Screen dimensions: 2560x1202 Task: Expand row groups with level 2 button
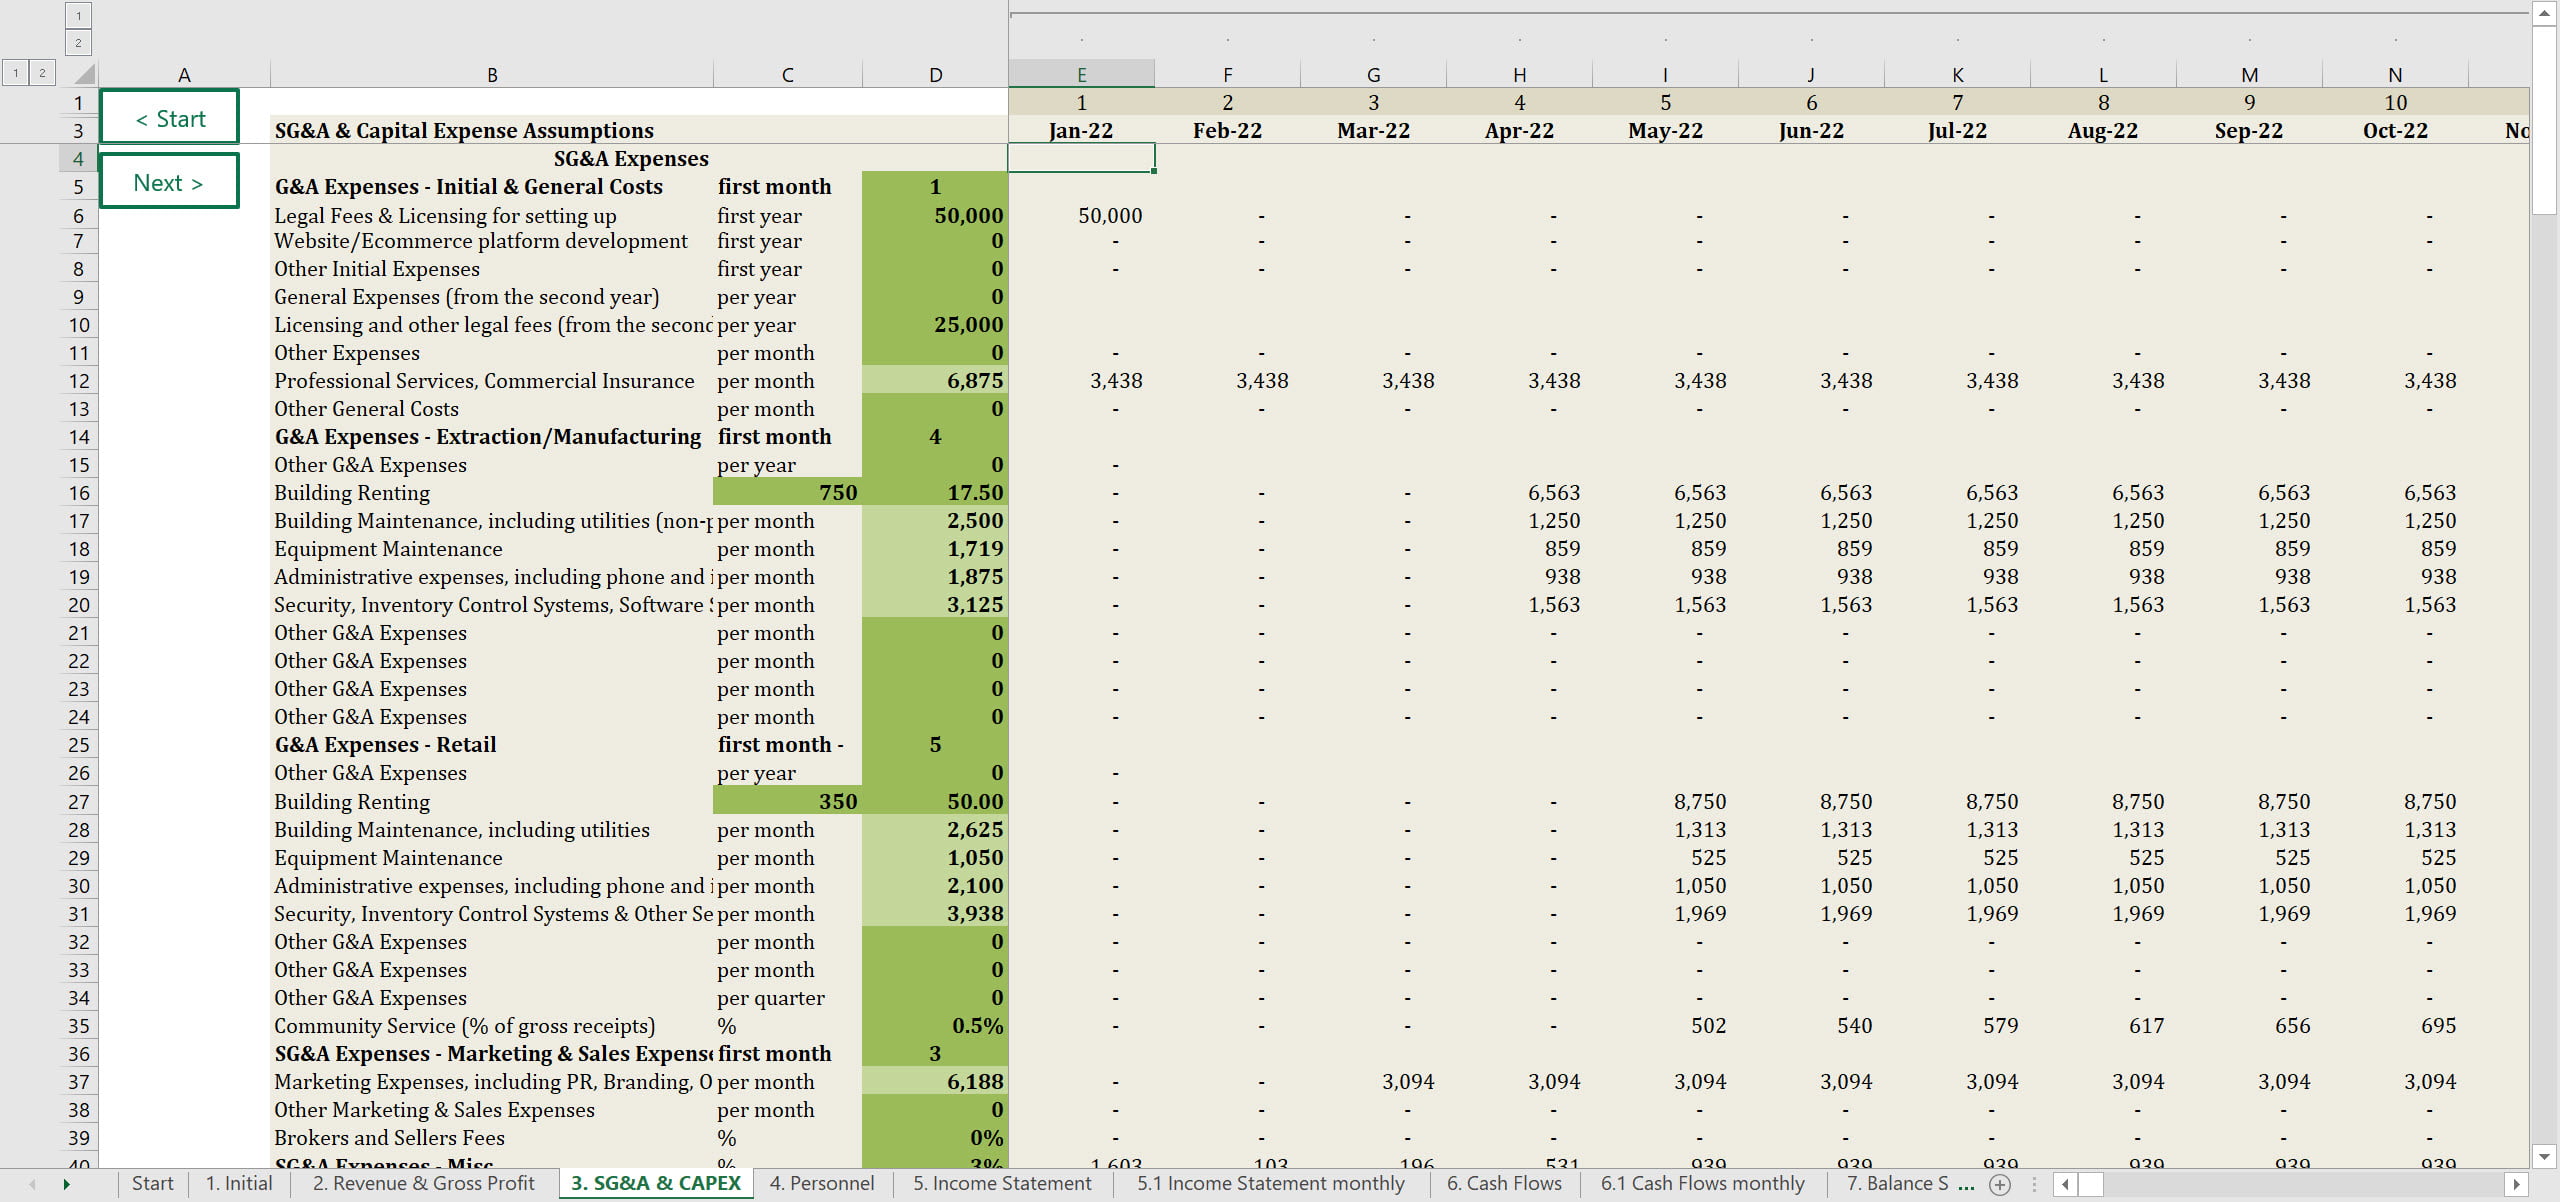(42, 72)
